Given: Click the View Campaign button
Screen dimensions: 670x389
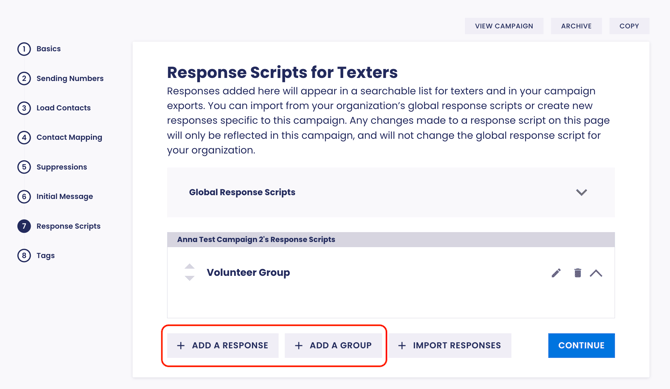Looking at the screenshot, I should coord(504,26).
